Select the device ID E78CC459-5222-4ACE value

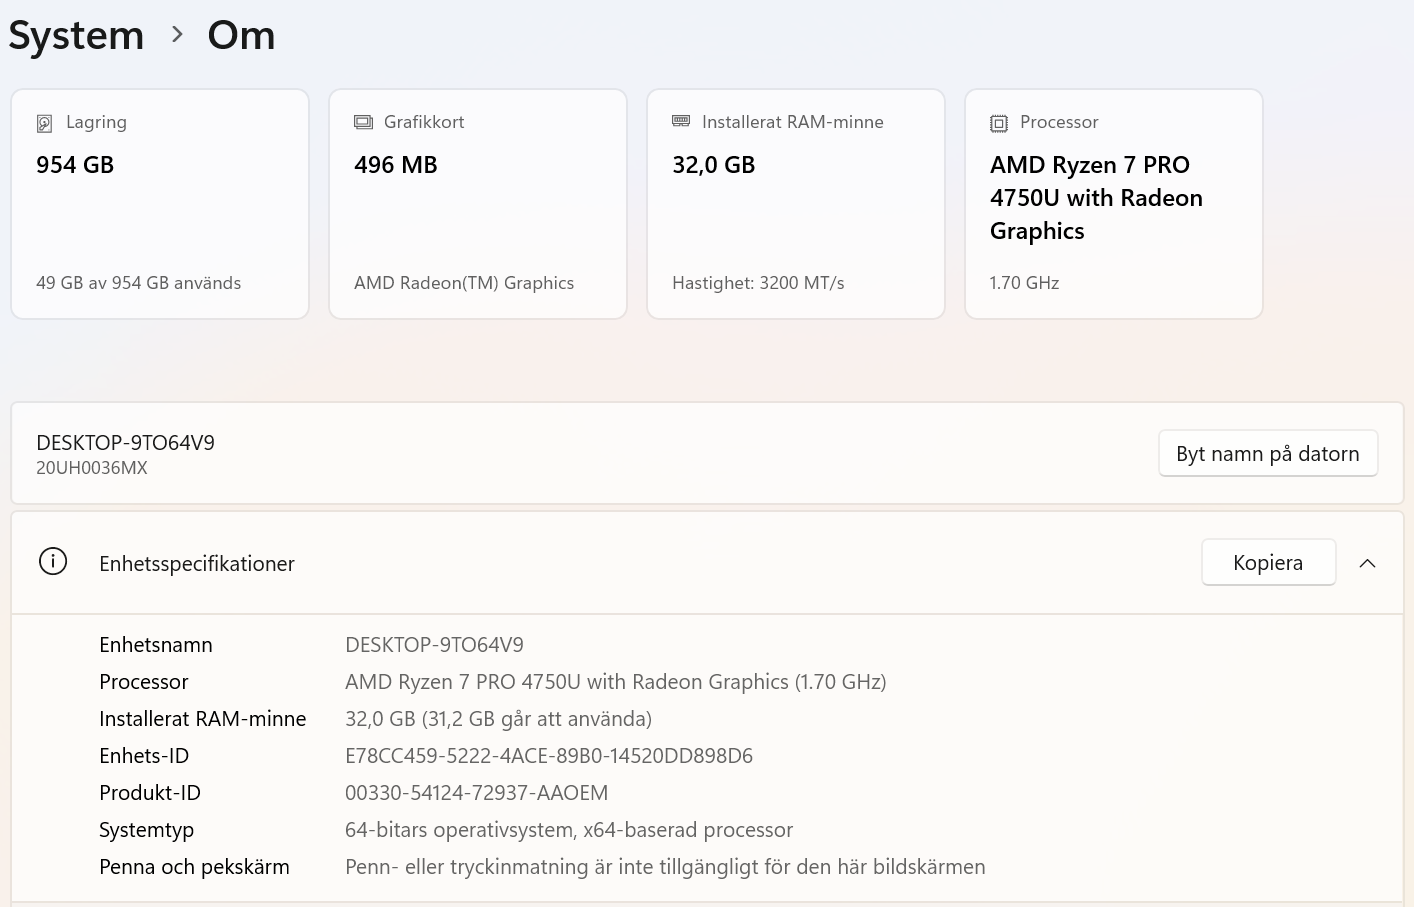[x=549, y=756]
